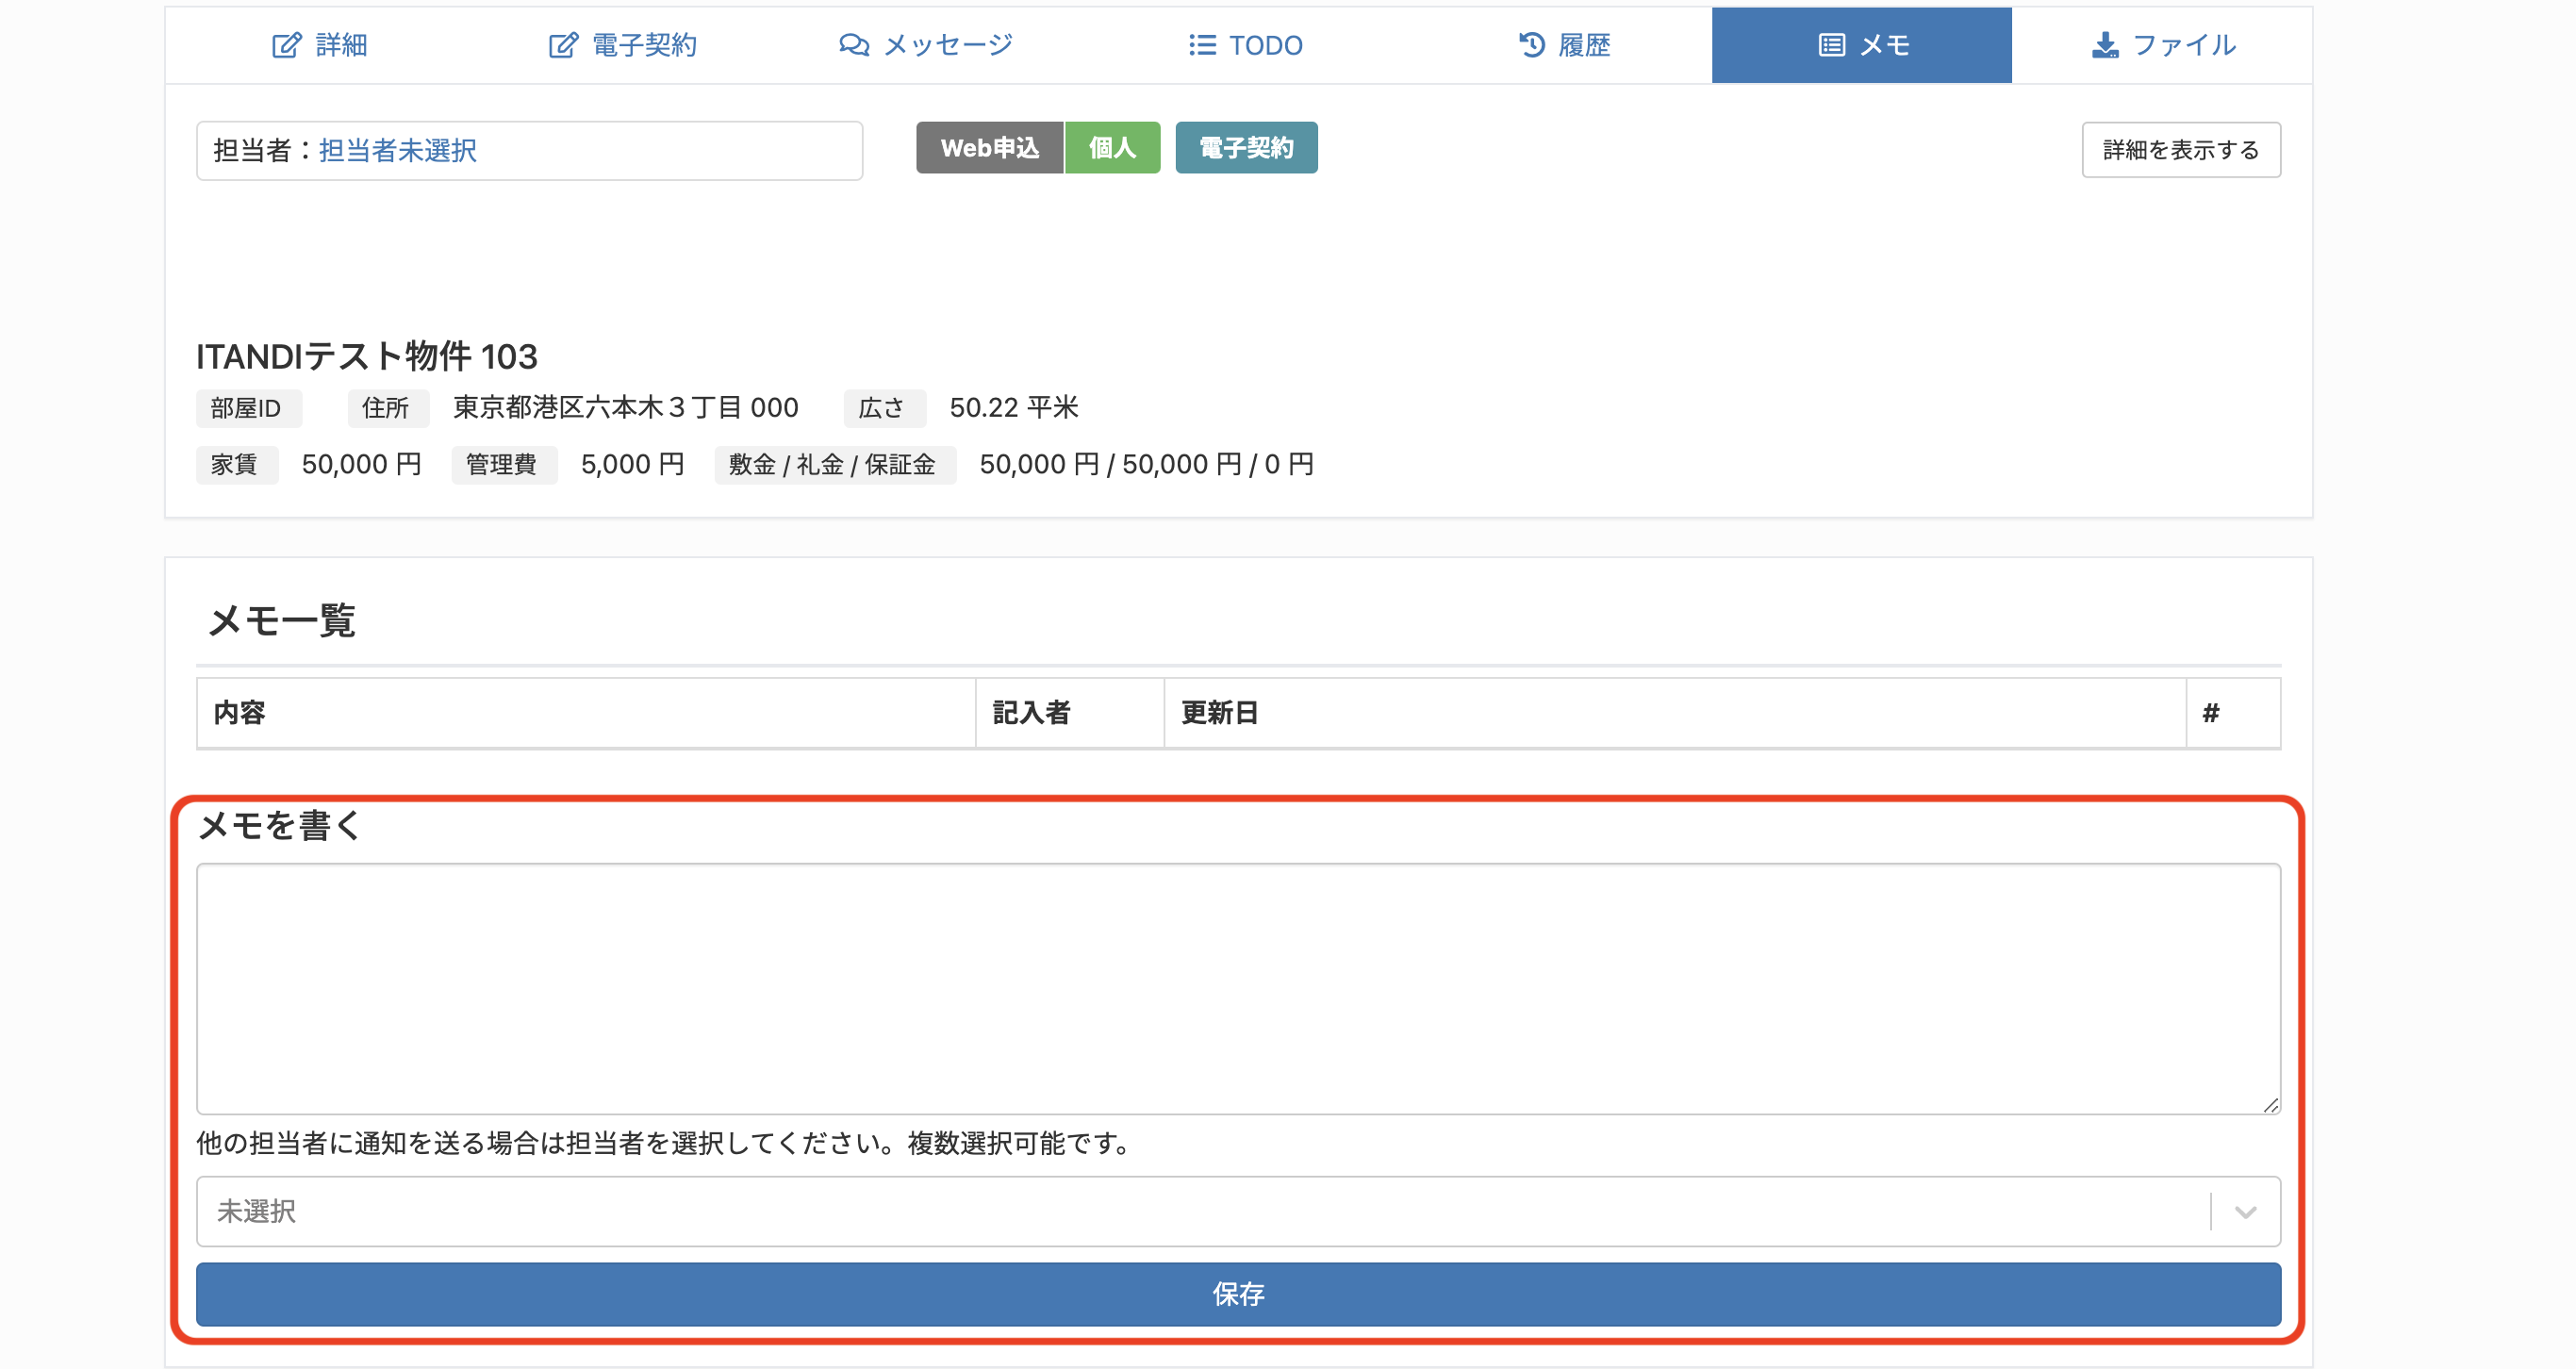Click the 記入者 column header
Viewport: 2576px width, 1369px height.
coord(1069,713)
